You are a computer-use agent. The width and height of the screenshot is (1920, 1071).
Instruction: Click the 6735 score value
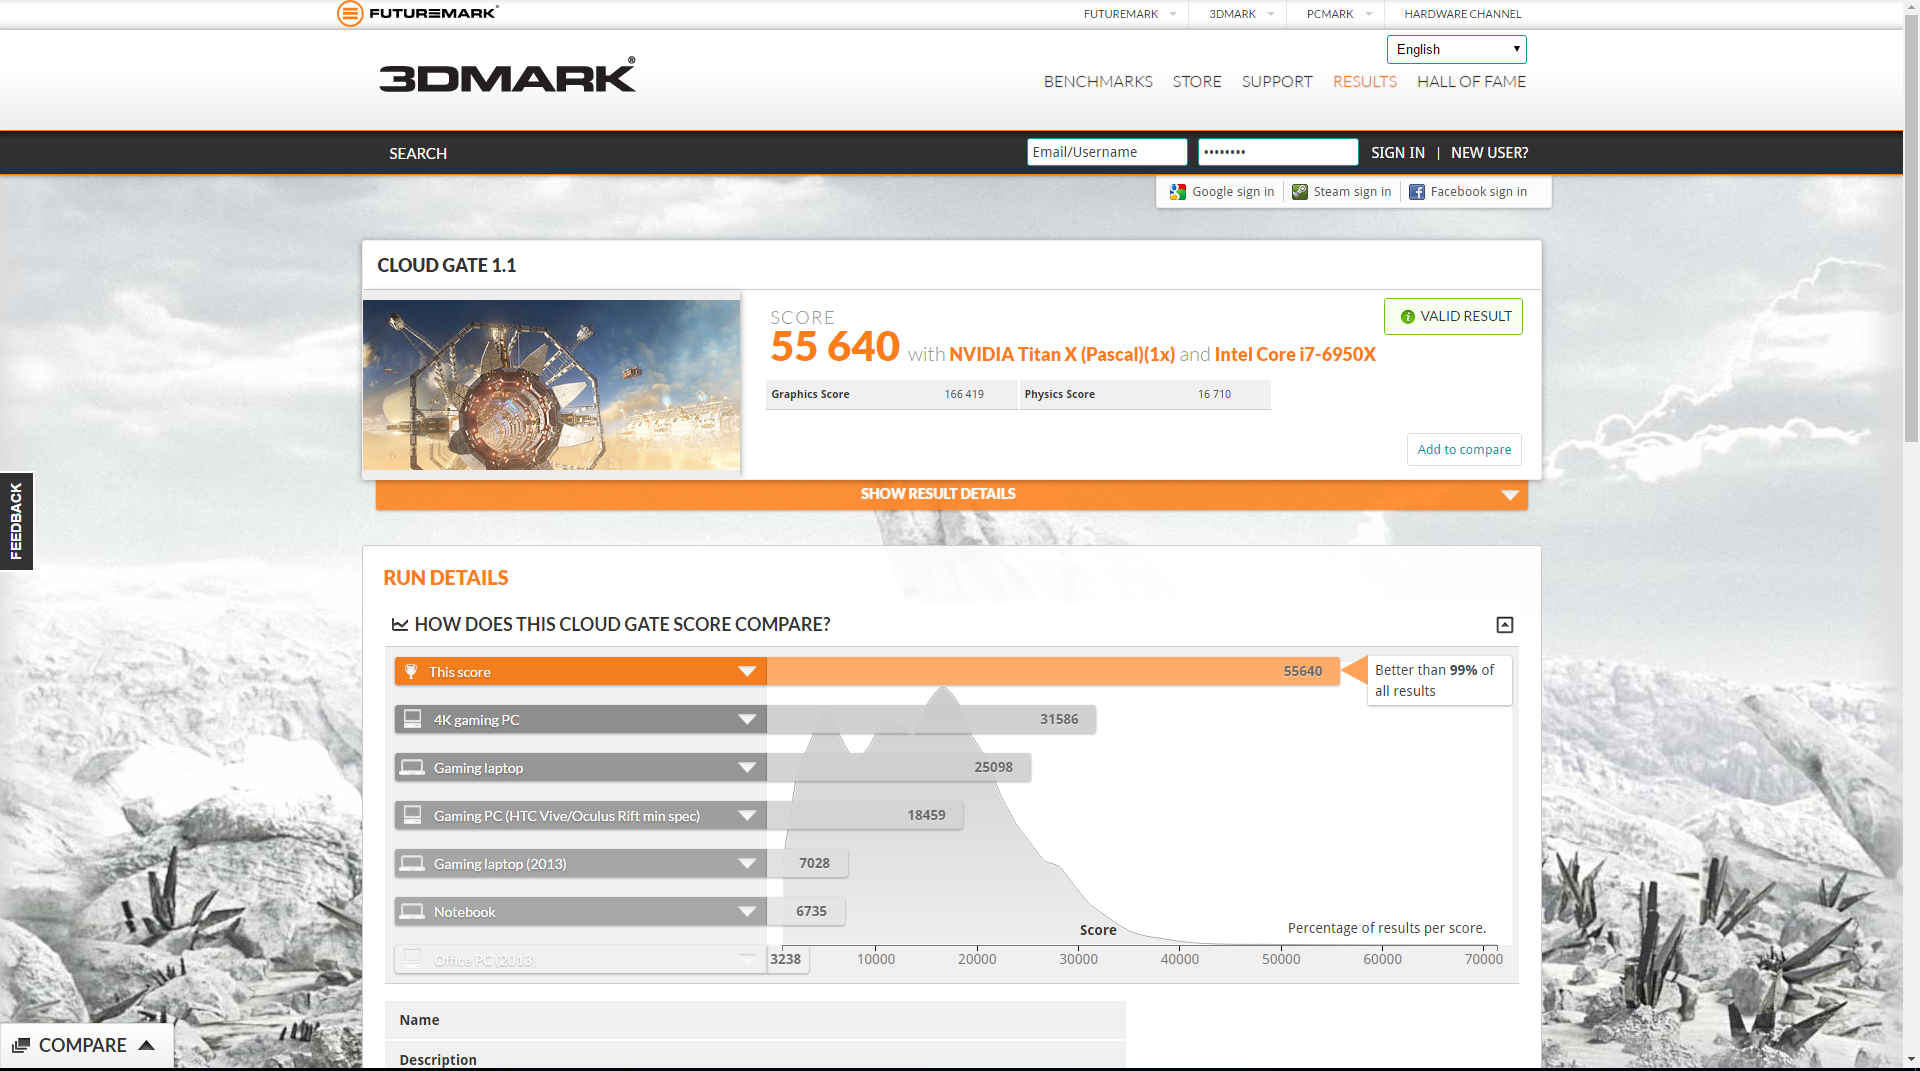[x=811, y=911]
